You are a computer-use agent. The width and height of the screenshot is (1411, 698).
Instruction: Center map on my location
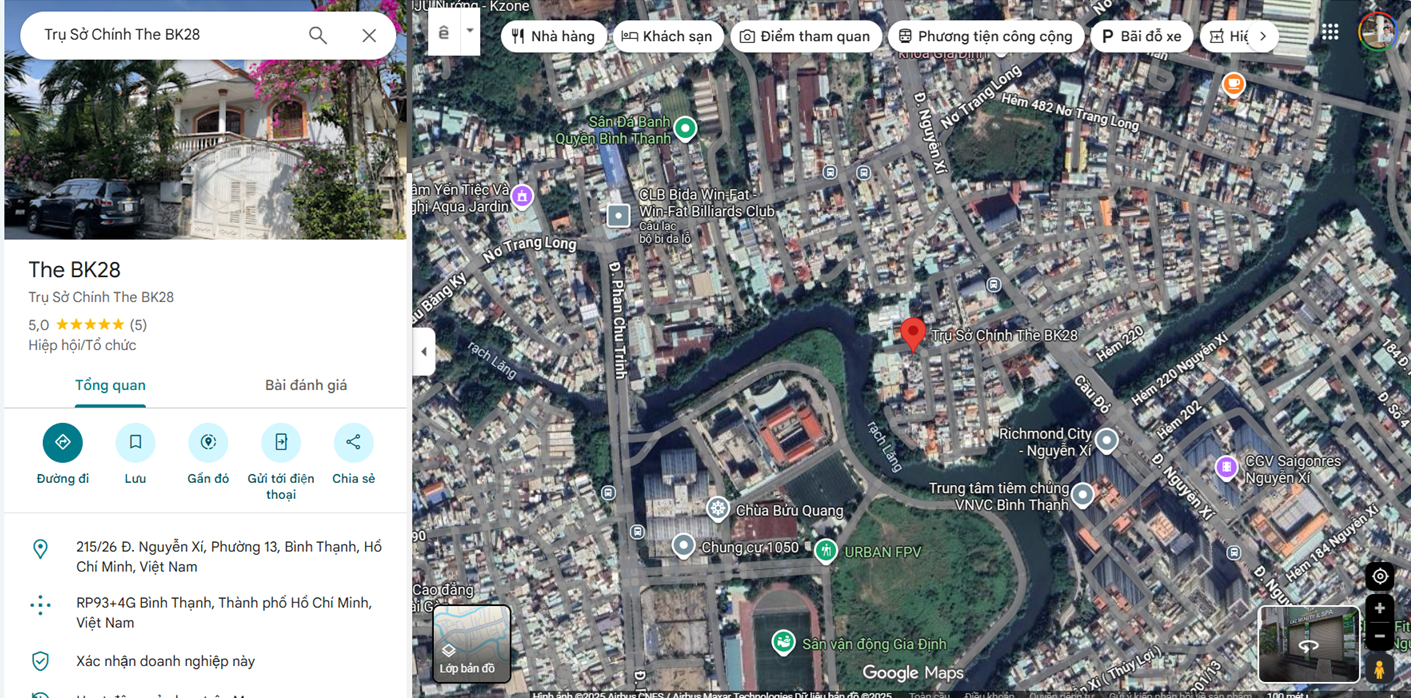click(x=1380, y=576)
